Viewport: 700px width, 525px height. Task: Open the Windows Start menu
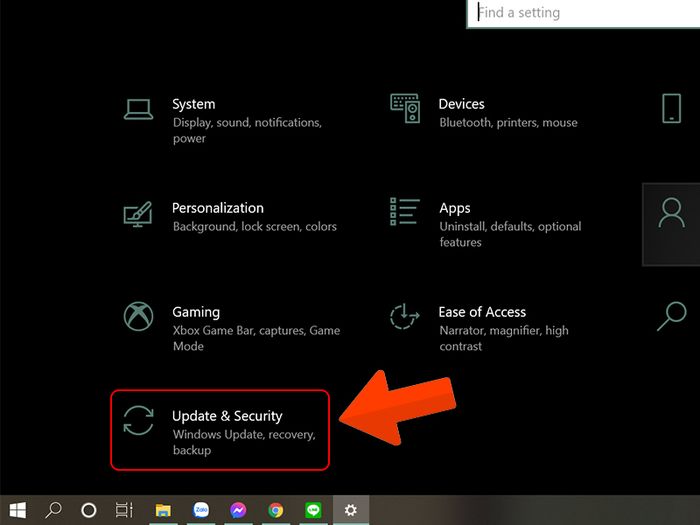pyautogui.click(x=18, y=510)
